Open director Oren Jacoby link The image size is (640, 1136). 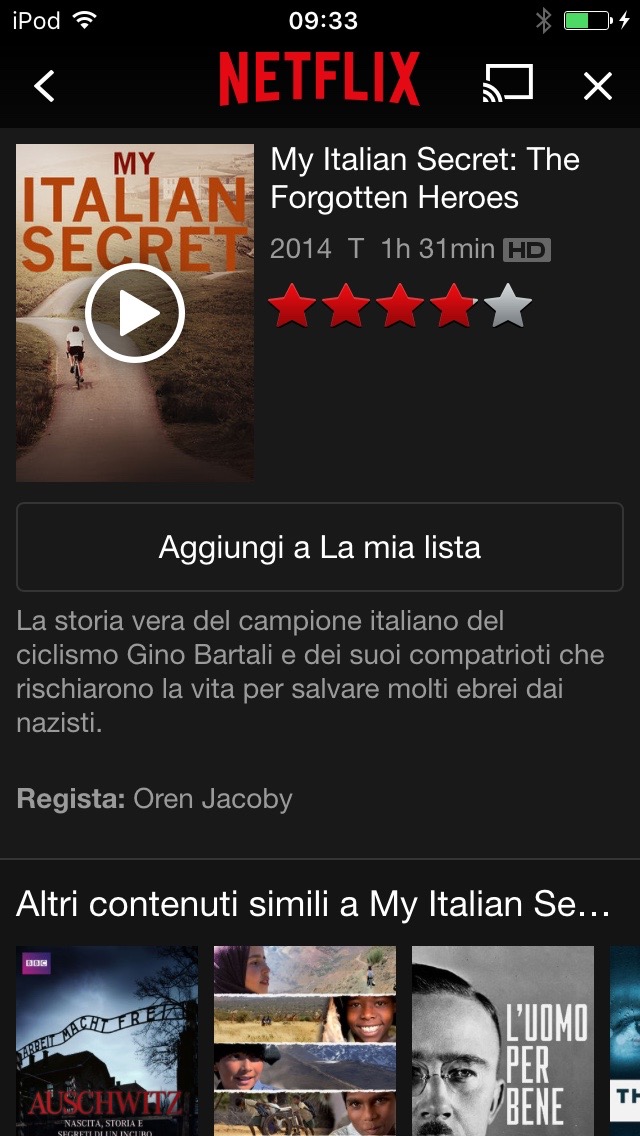(x=213, y=799)
